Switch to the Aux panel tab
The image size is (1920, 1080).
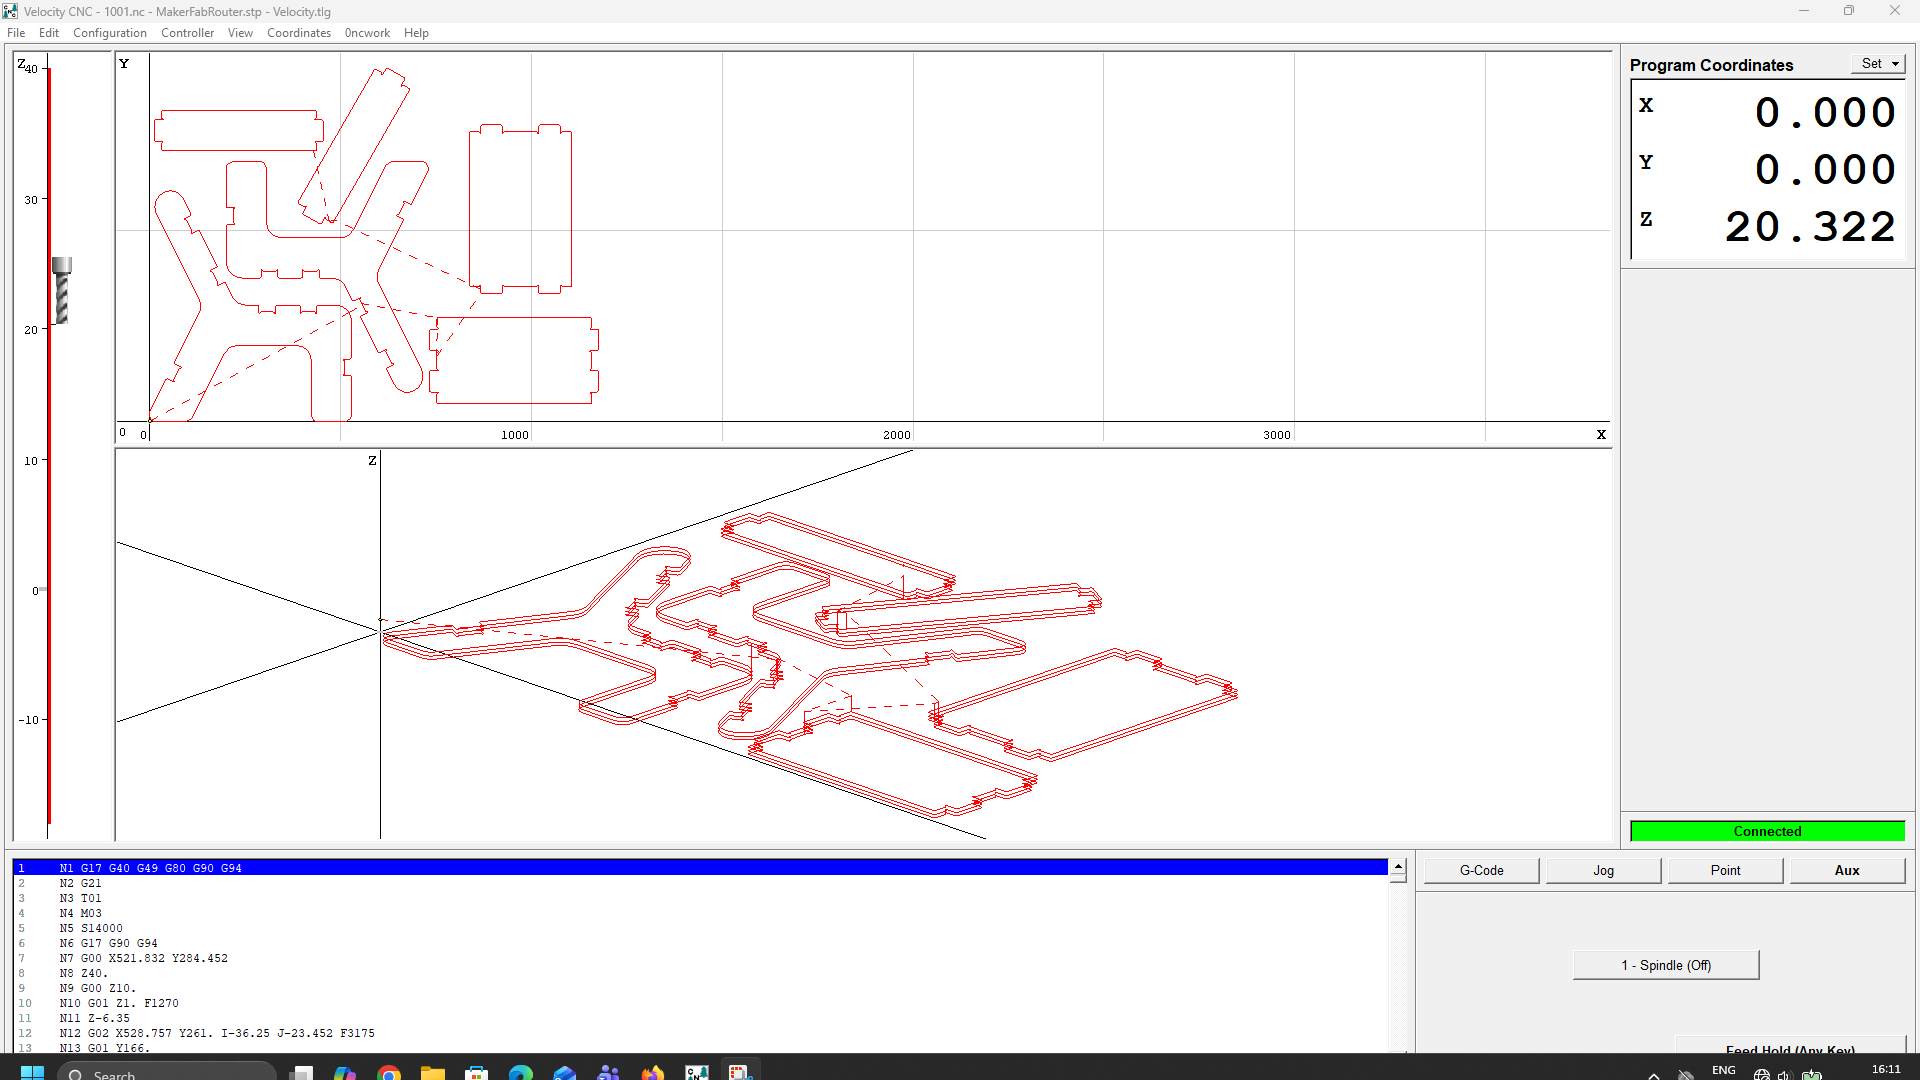click(1846, 870)
